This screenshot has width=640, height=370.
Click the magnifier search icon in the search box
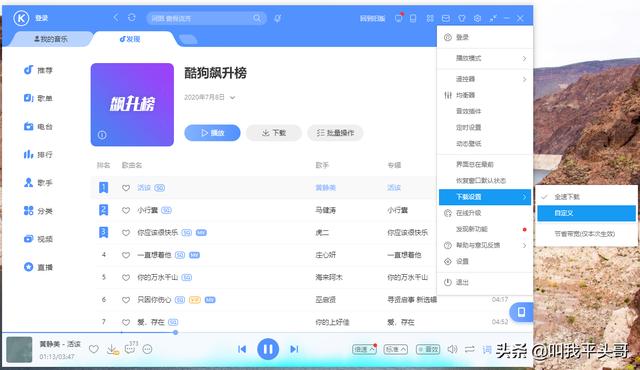click(257, 18)
